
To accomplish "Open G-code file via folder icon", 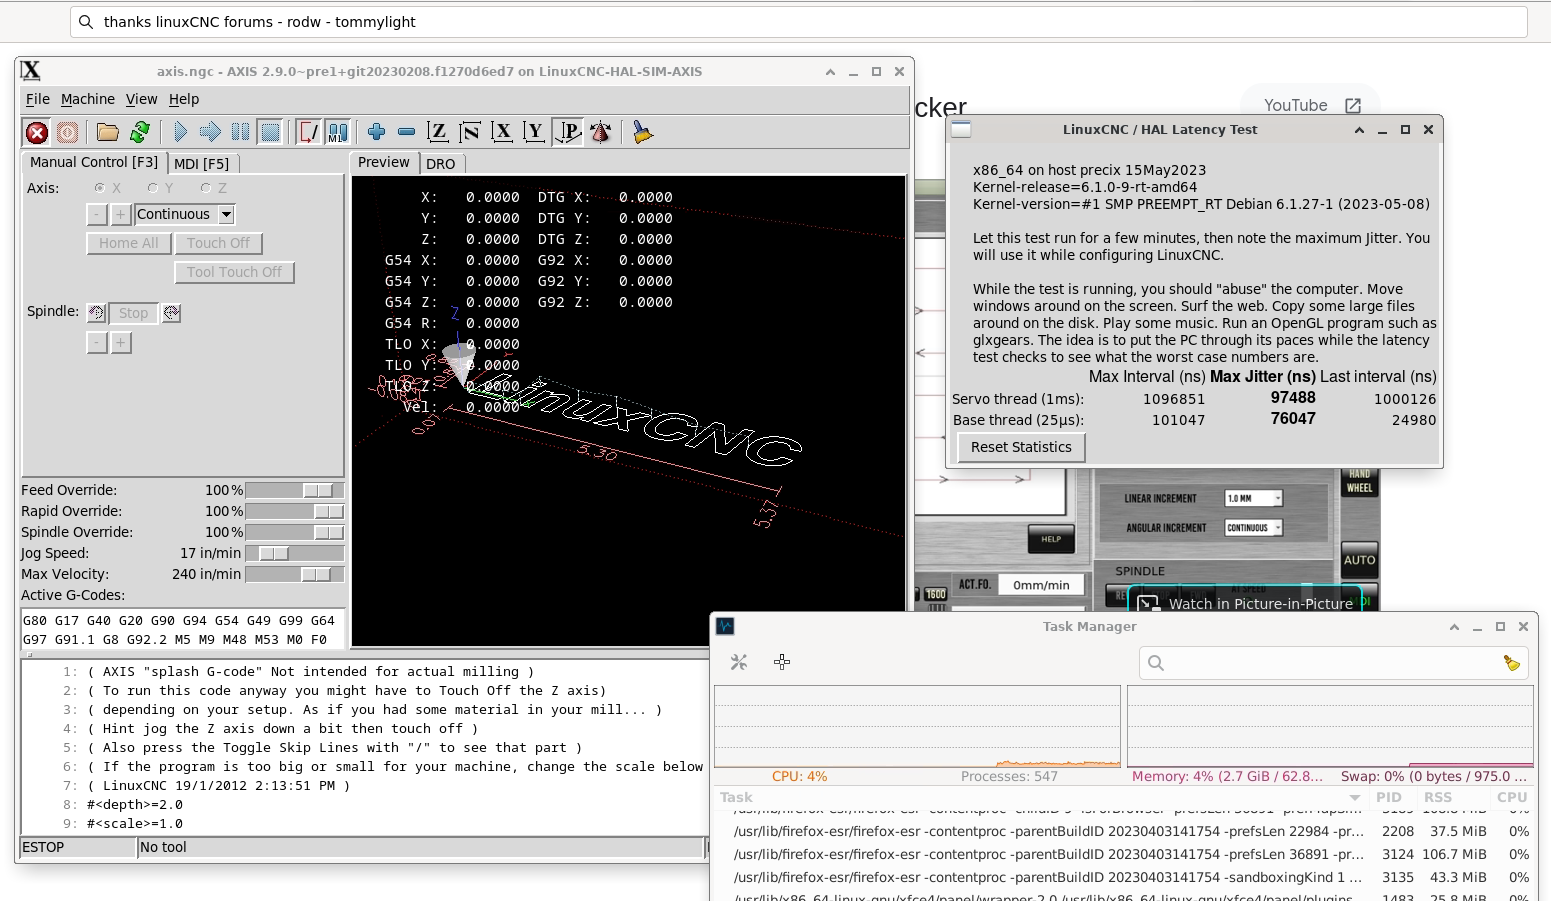I will (108, 132).
